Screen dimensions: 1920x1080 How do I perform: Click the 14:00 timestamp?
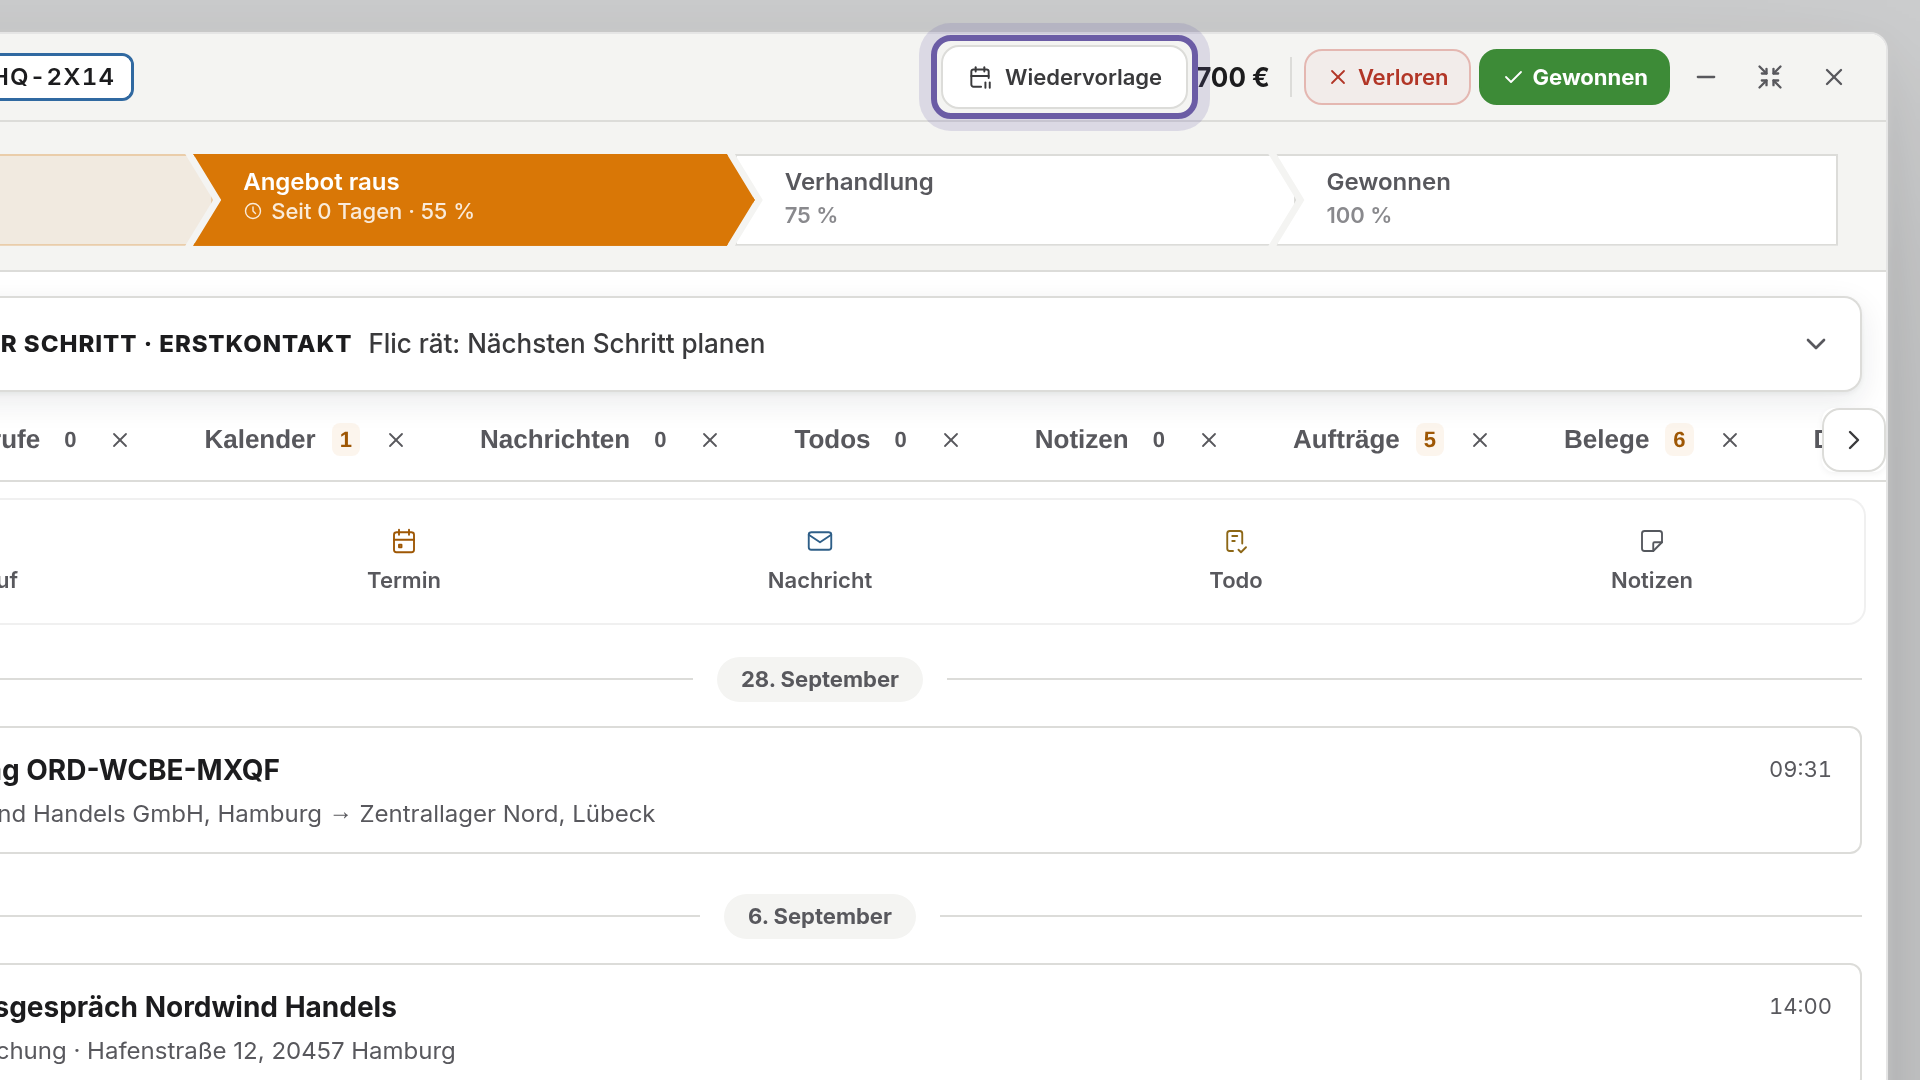(1800, 1006)
